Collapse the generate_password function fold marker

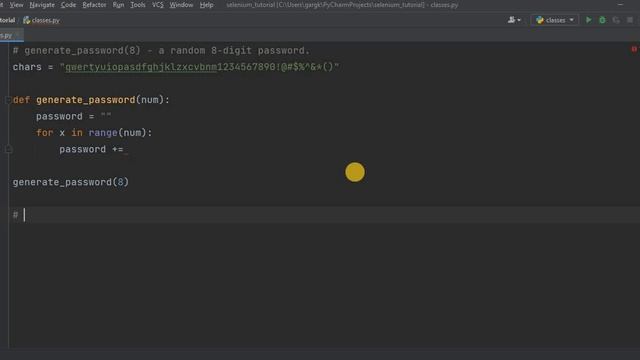pyautogui.click(x=8, y=100)
